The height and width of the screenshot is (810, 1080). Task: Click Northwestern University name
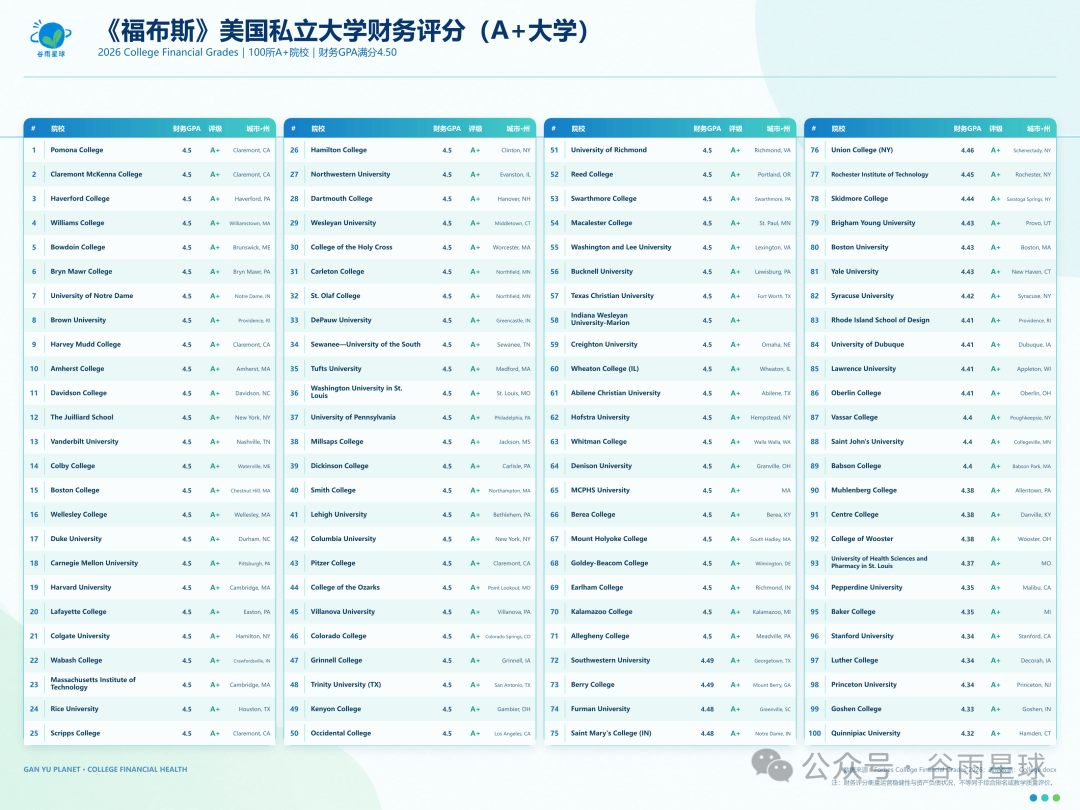point(350,174)
